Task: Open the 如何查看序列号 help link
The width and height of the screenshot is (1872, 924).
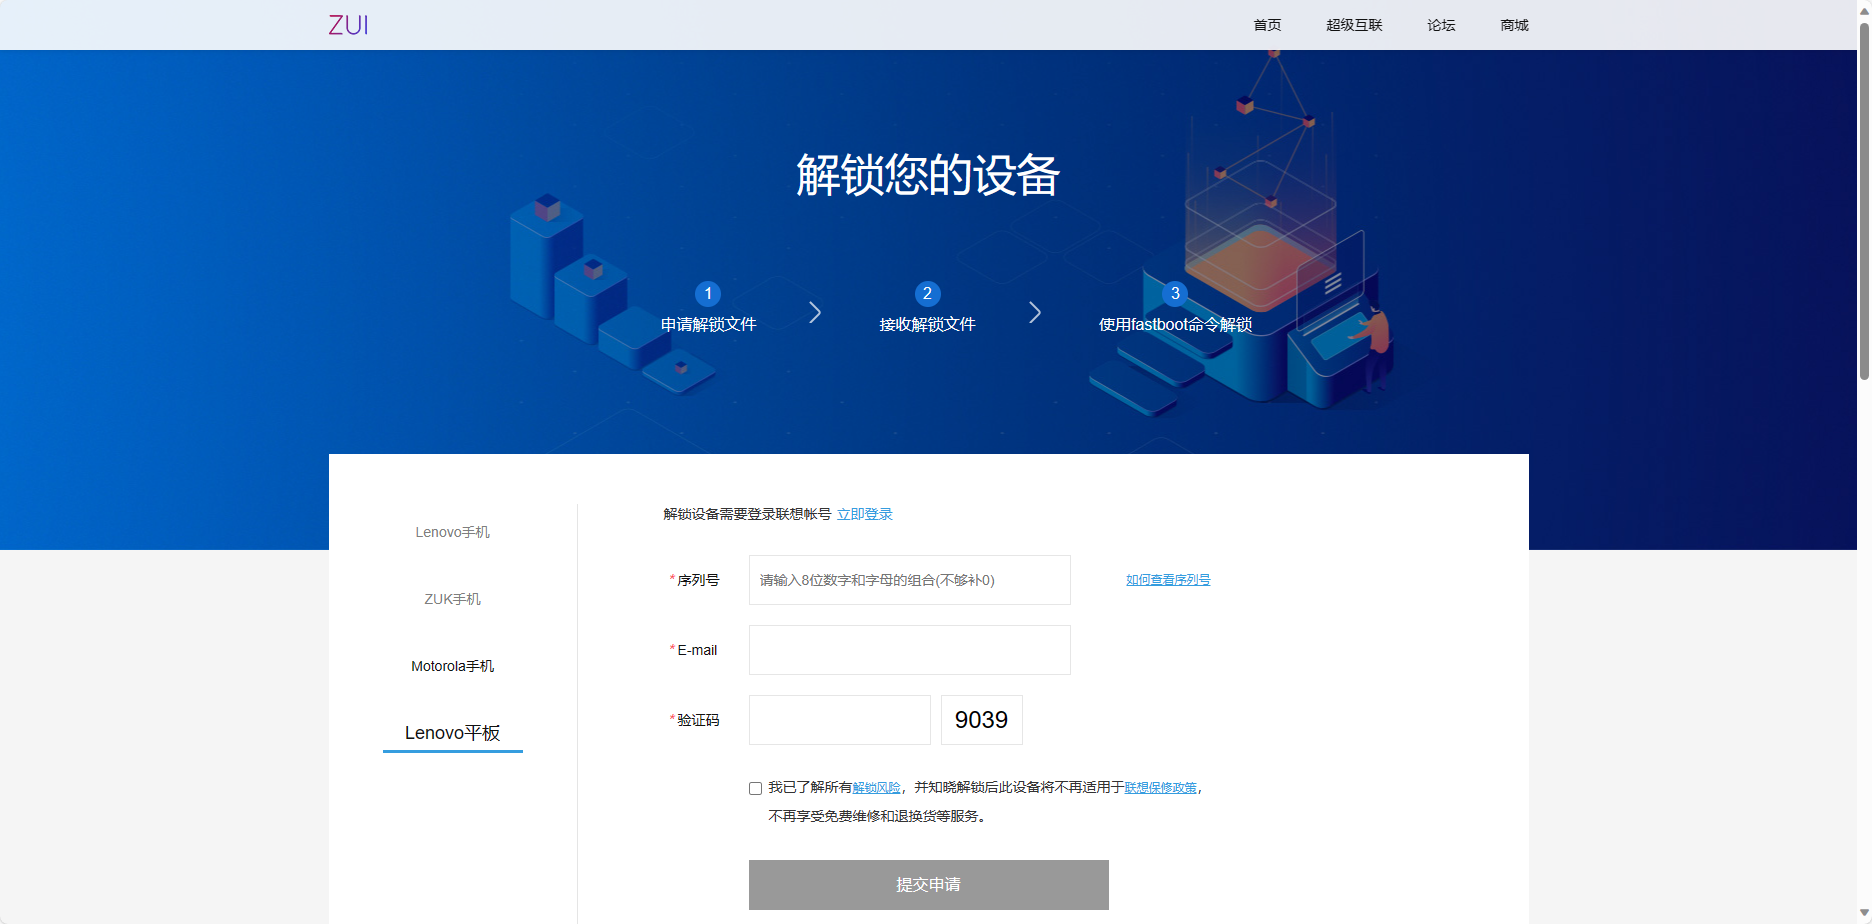Action: tap(1168, 580)
